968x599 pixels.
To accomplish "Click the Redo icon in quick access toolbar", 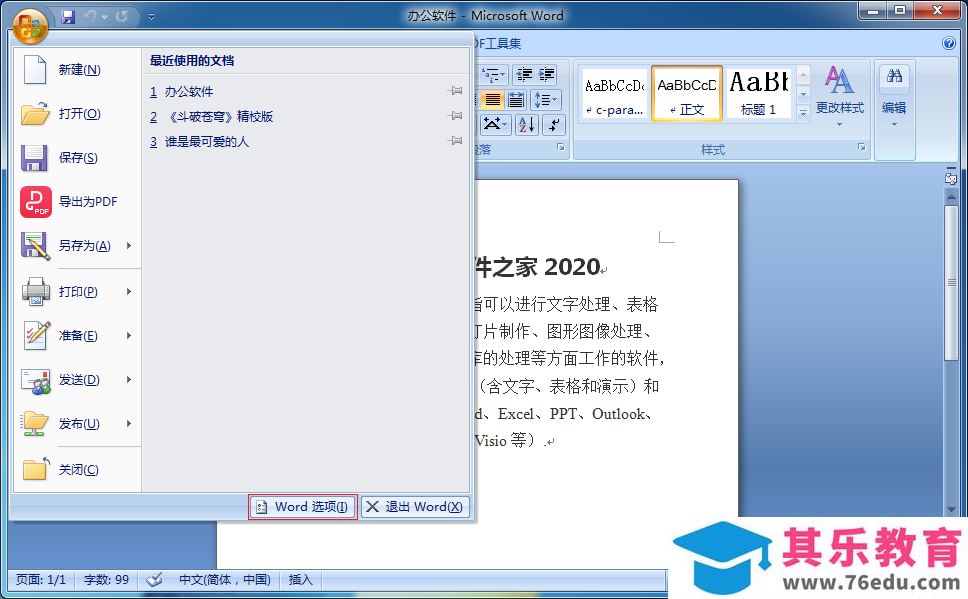I will [122, 17].
